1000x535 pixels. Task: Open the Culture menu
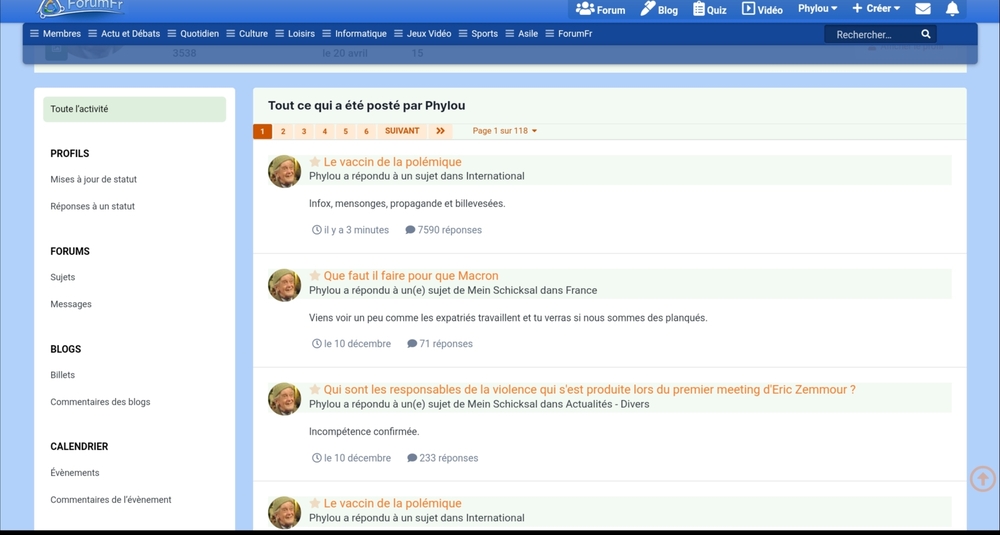pyautogui.click(x=247, y=34)
